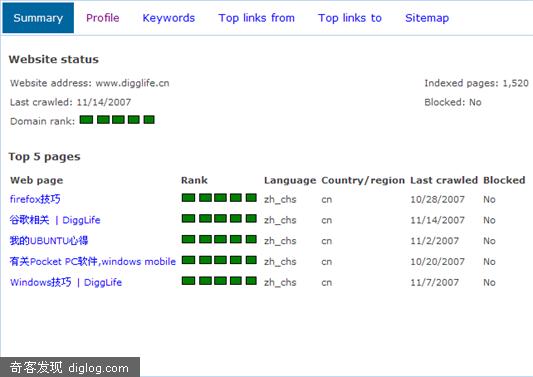Click the Rank column header
The width and height of the screenshot is (533, 377).
(194, 180)
